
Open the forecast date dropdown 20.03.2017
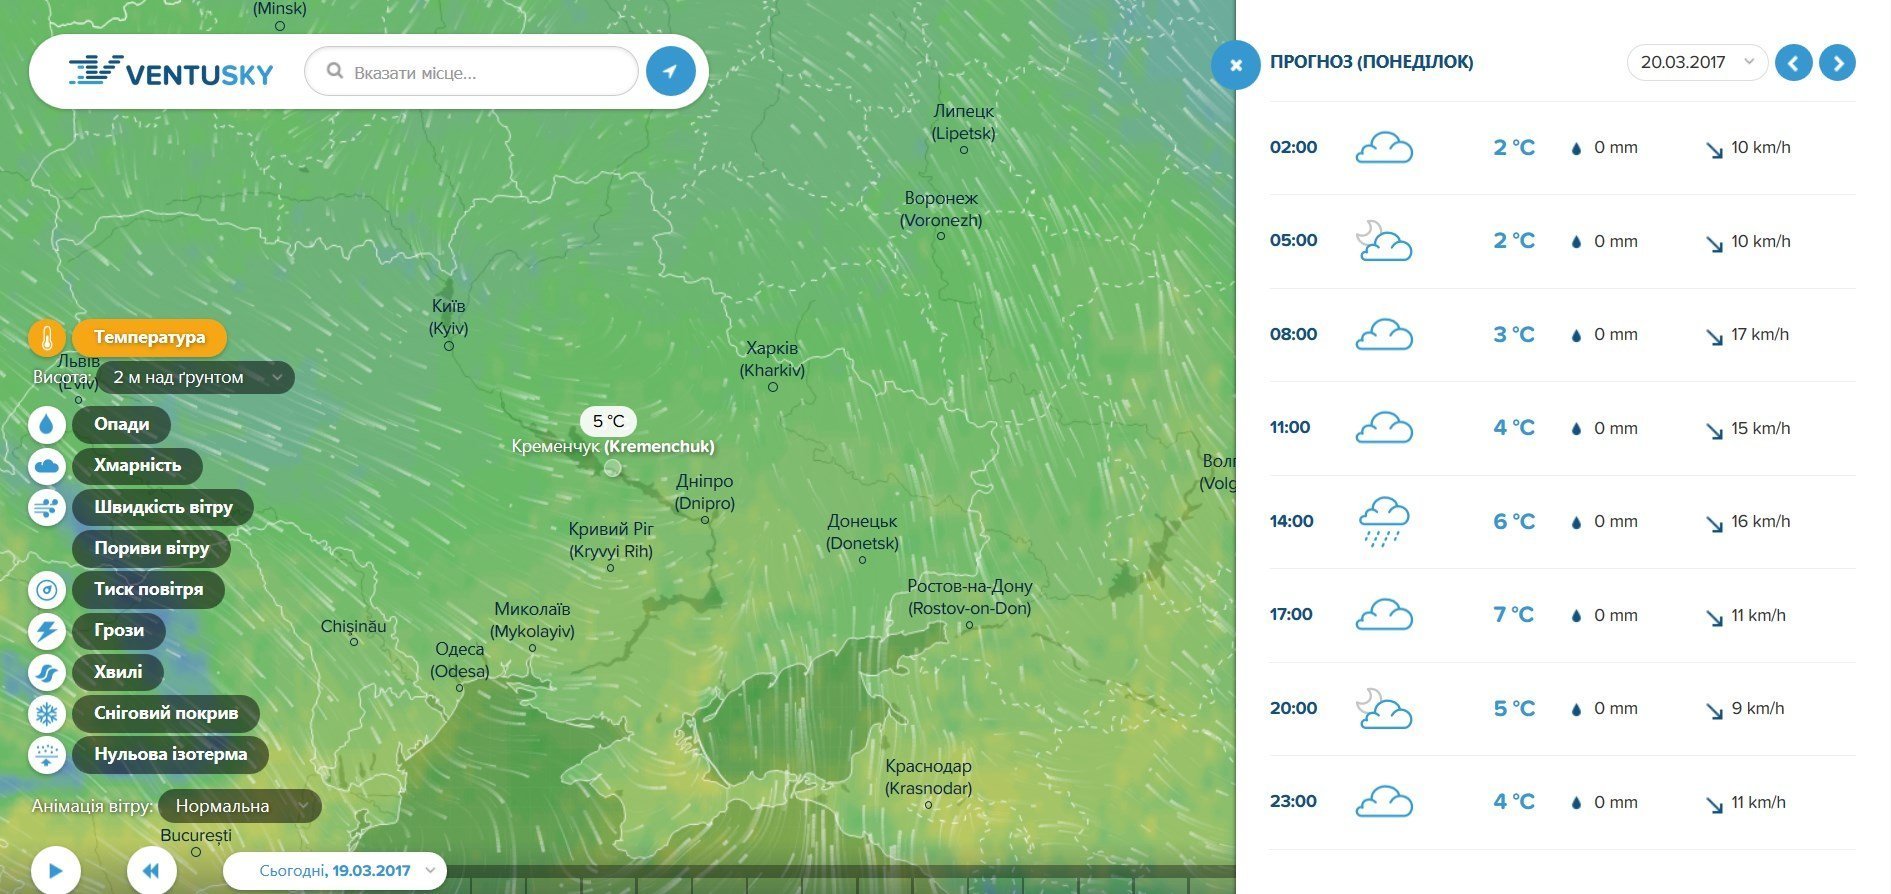click(x=1696, y=62)
